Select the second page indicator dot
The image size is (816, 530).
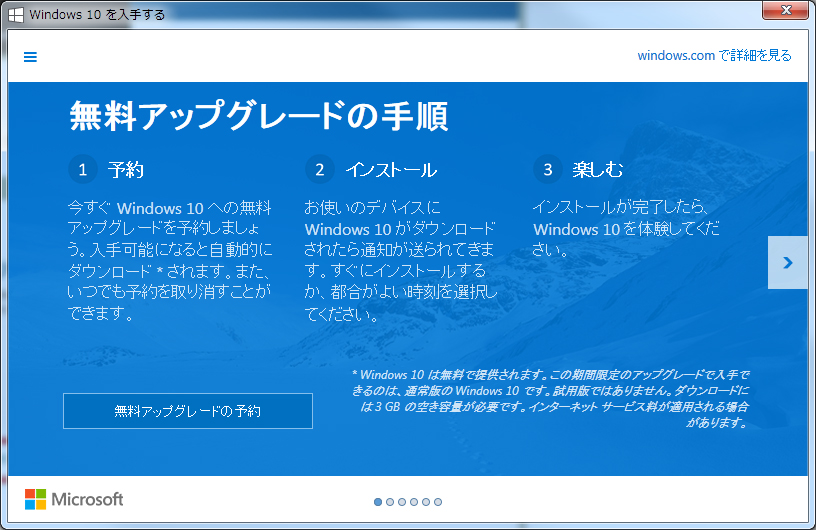(390, 502)
